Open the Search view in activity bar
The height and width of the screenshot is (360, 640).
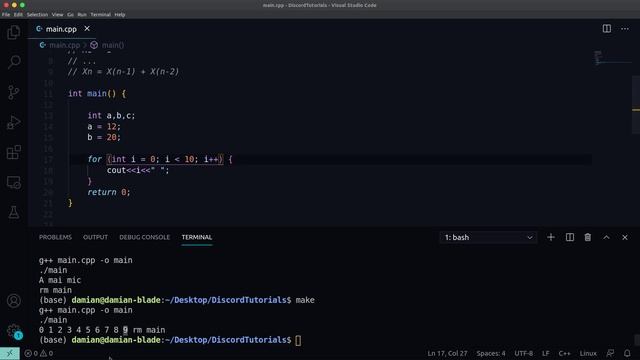(14, 62)
